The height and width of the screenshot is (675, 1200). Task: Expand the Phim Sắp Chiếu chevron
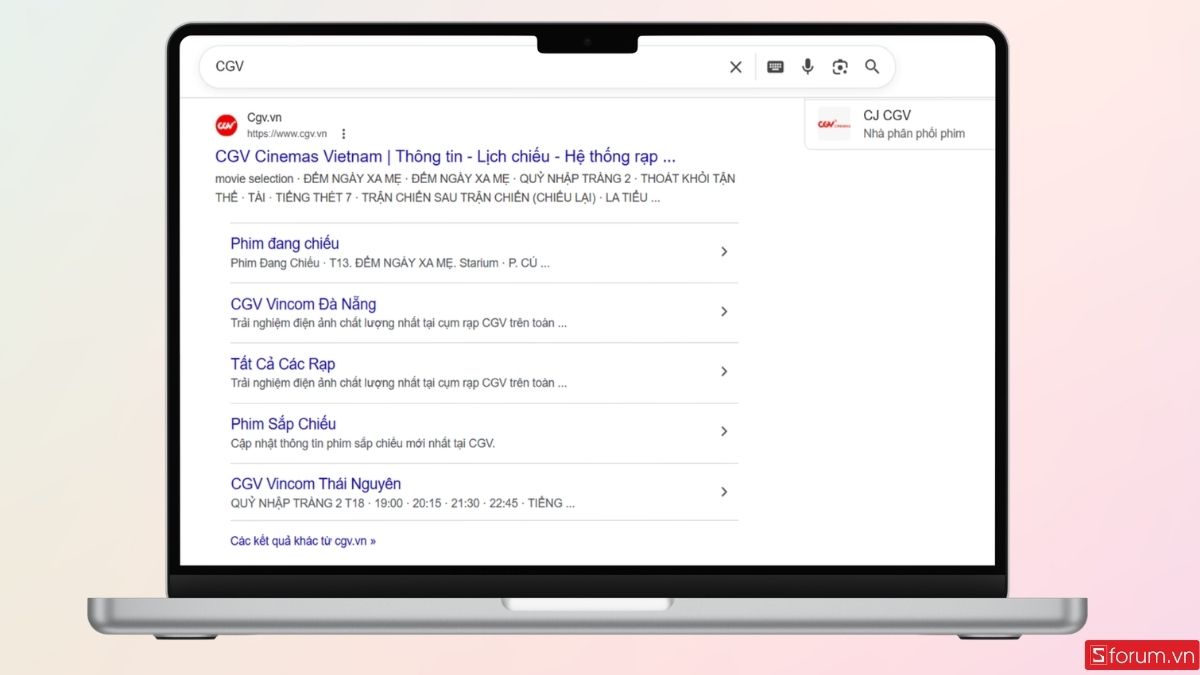click(x=724, y=431)
